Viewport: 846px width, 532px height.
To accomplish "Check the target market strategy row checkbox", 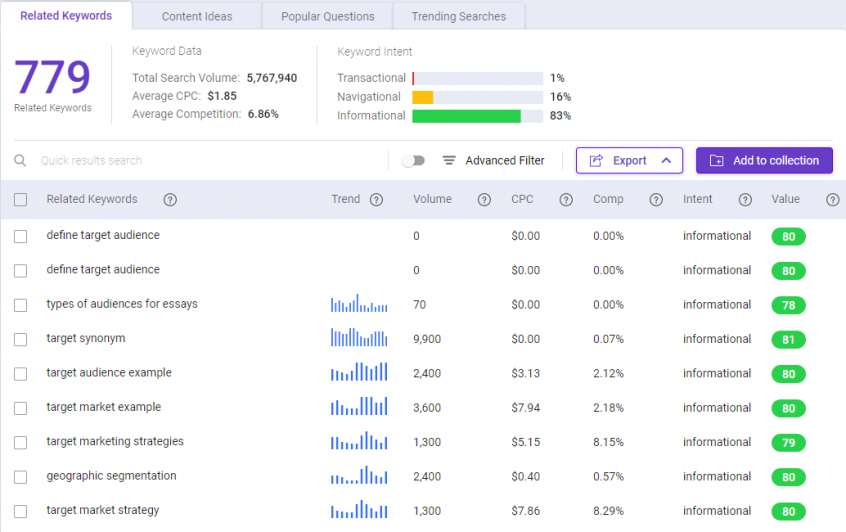I will 21,511.
